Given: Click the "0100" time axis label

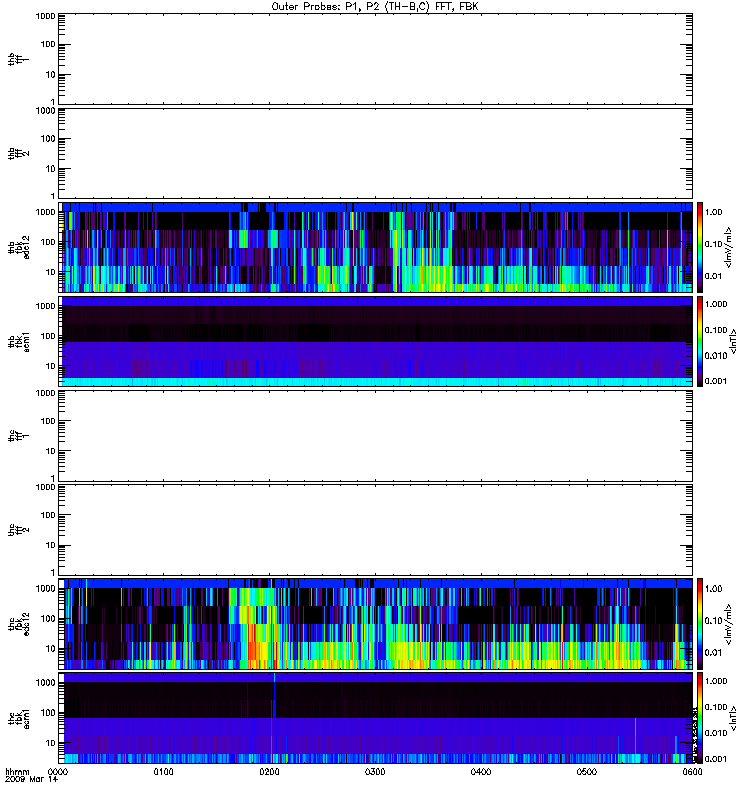Looking at the screenshot, I should click(163, 772).
